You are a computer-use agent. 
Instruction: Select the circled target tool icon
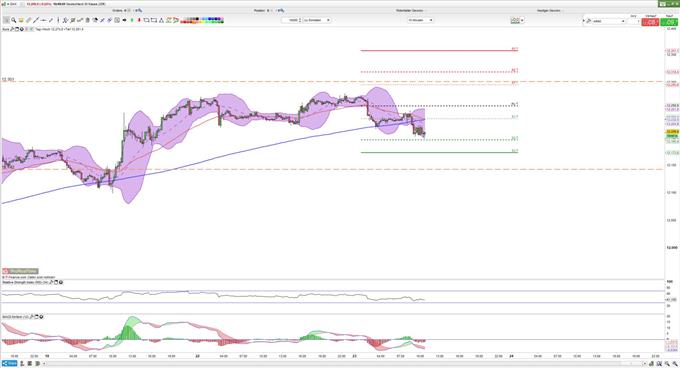117,20
